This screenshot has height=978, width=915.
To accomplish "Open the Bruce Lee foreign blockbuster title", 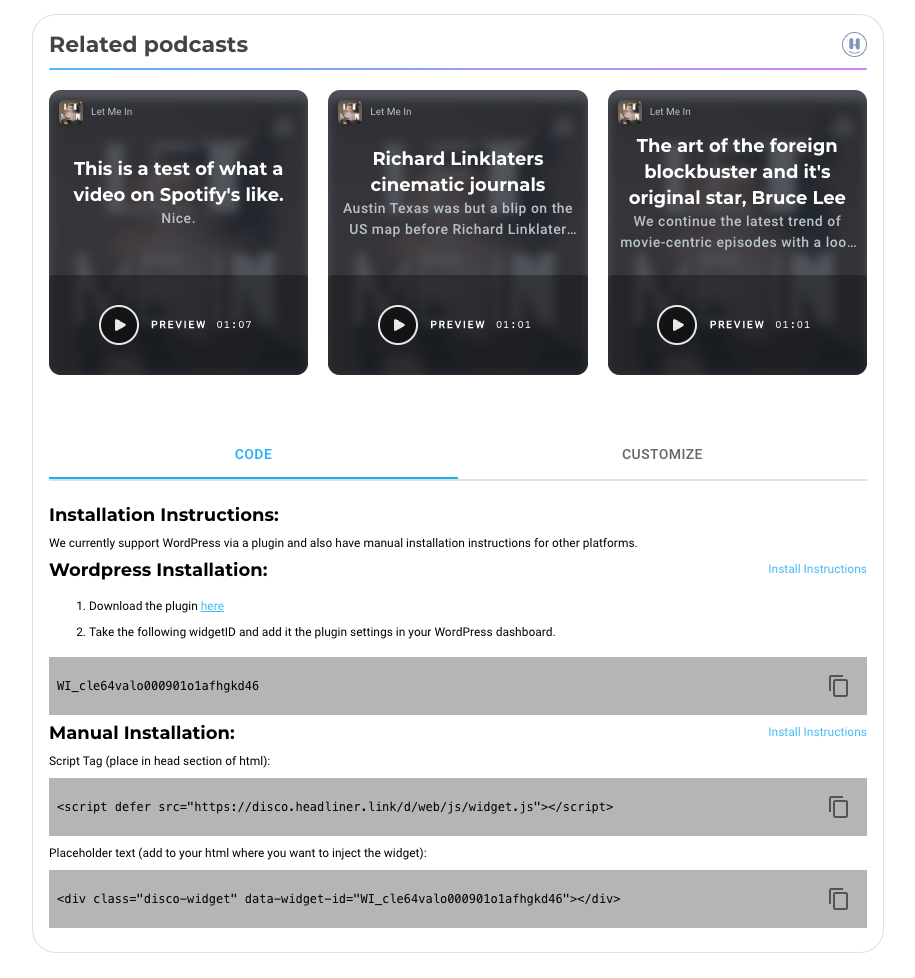I will coord(737,172).
